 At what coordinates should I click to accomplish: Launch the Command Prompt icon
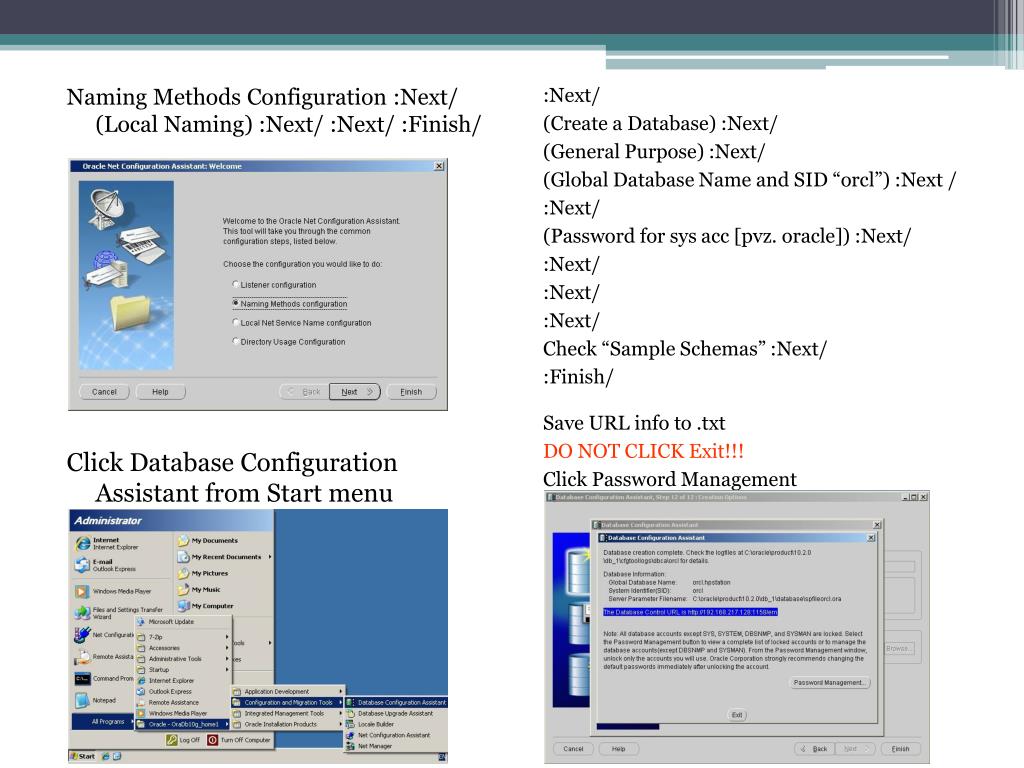tap(82, 679)
